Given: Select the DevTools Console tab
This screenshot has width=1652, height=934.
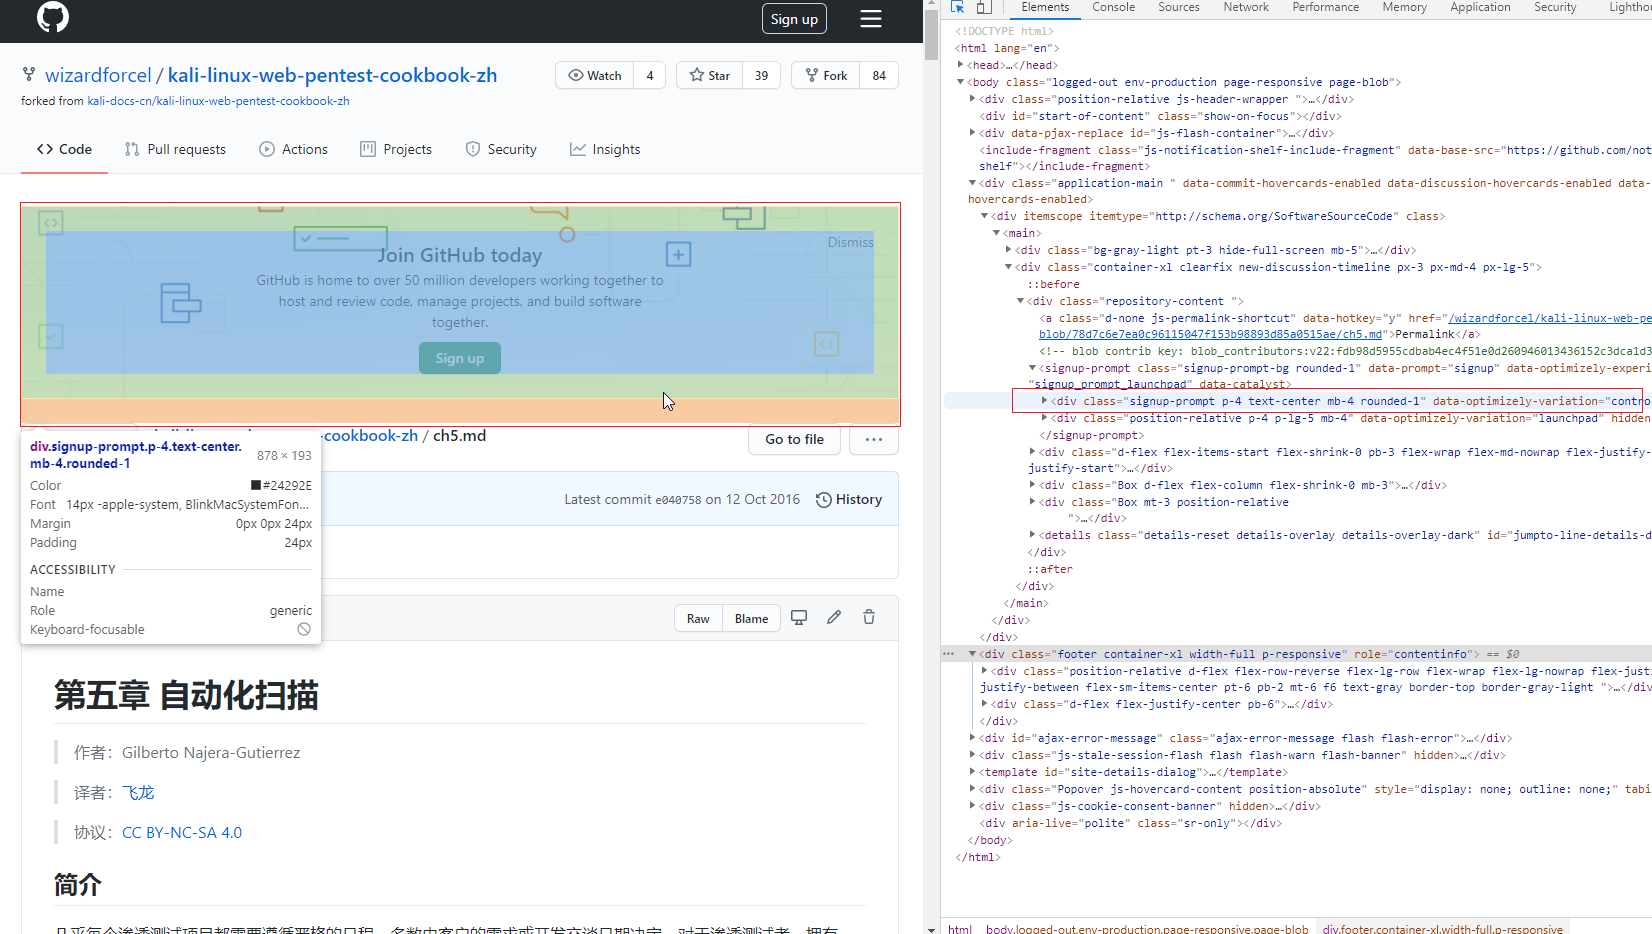Looking at the screenshot, I should pos(1113,7).
